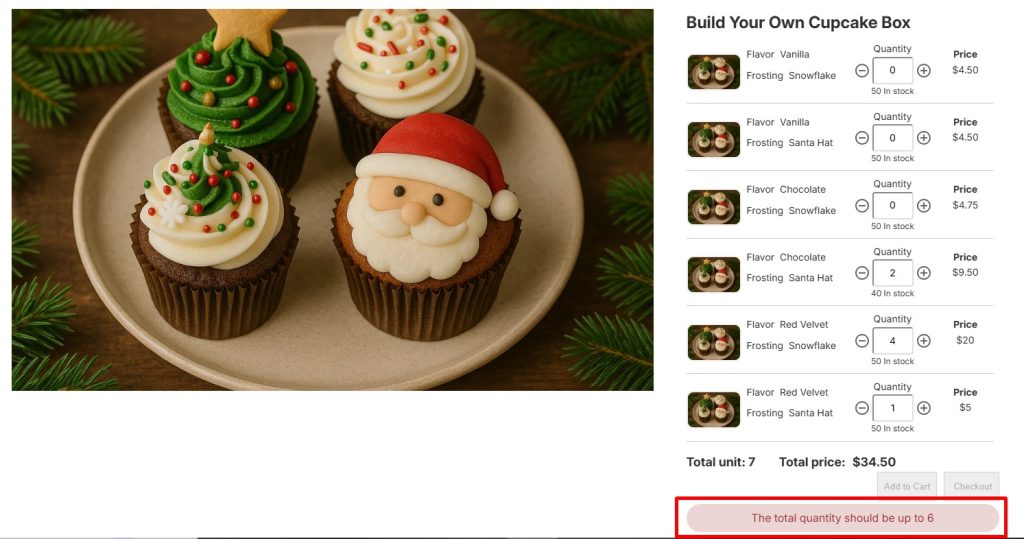This screenshot has height=539, width=1024.
Task: Decrease Vanilla Snowflake quantity with minus icon
Action: click(x=862, y=71)
